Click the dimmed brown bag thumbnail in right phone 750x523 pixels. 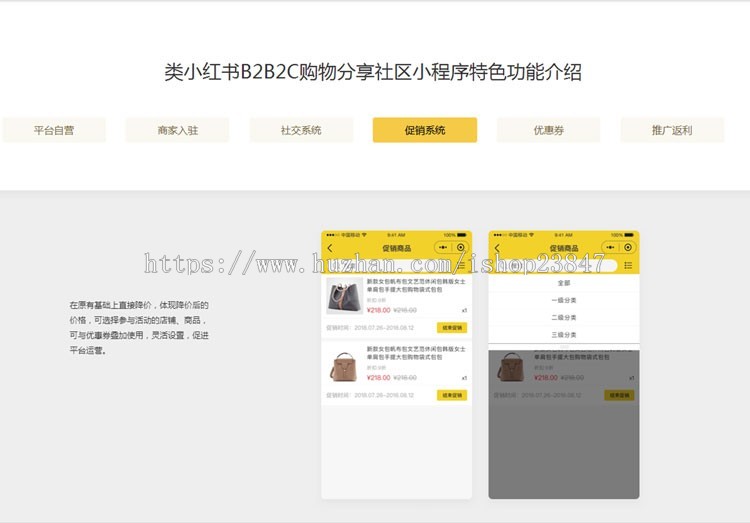point(511,367)
